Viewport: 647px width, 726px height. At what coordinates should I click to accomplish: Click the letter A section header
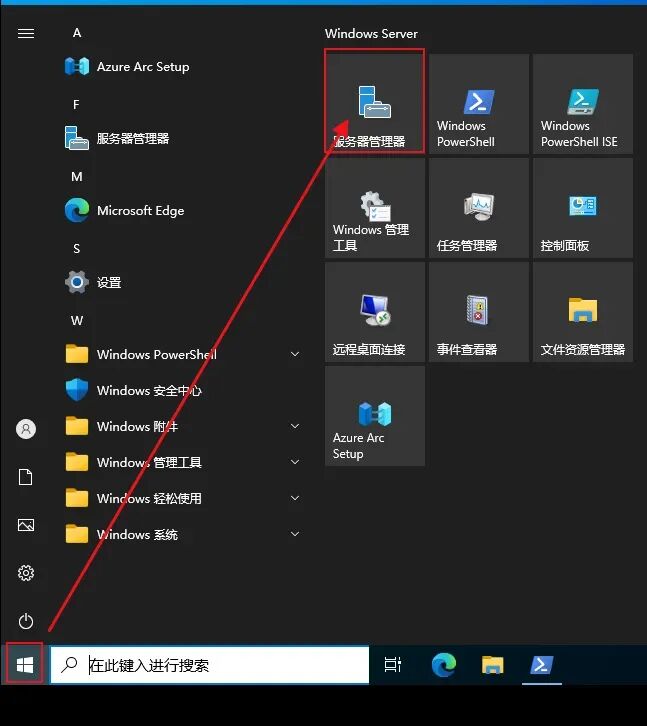click(x=77, y=33)
